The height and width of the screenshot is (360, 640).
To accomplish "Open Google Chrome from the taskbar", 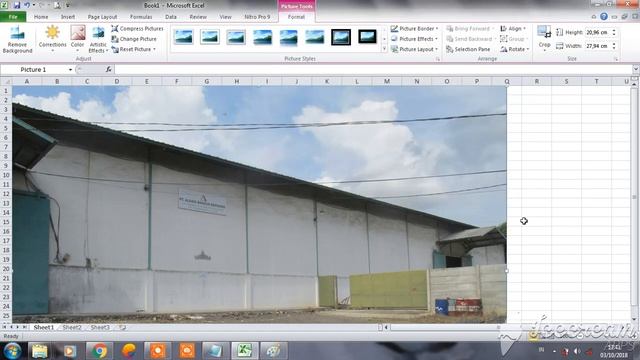I will tap(99, 351).
